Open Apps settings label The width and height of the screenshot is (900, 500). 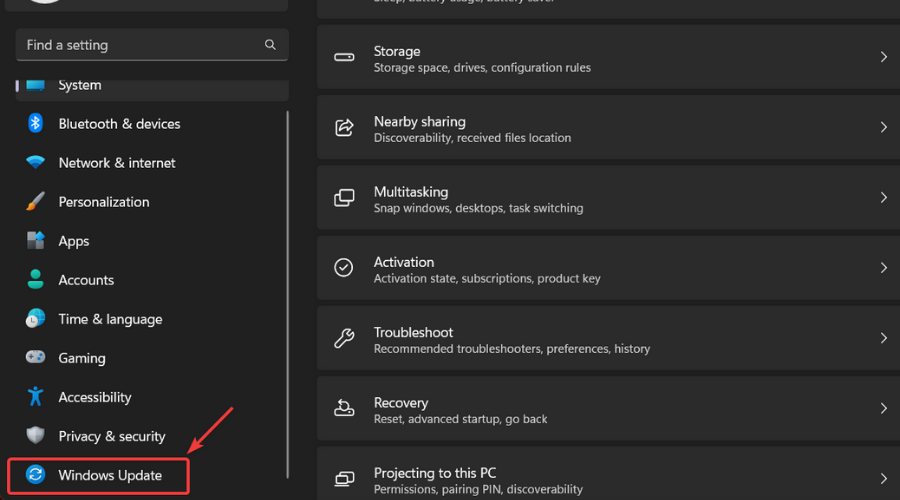click(x=74, y=242)
